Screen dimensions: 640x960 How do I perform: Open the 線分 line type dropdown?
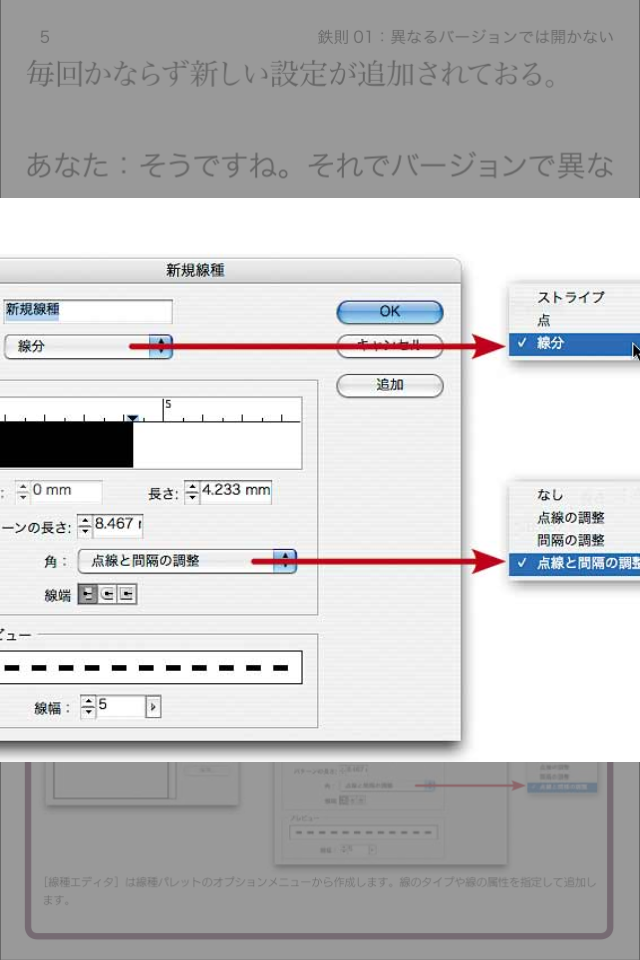[88, 347]
